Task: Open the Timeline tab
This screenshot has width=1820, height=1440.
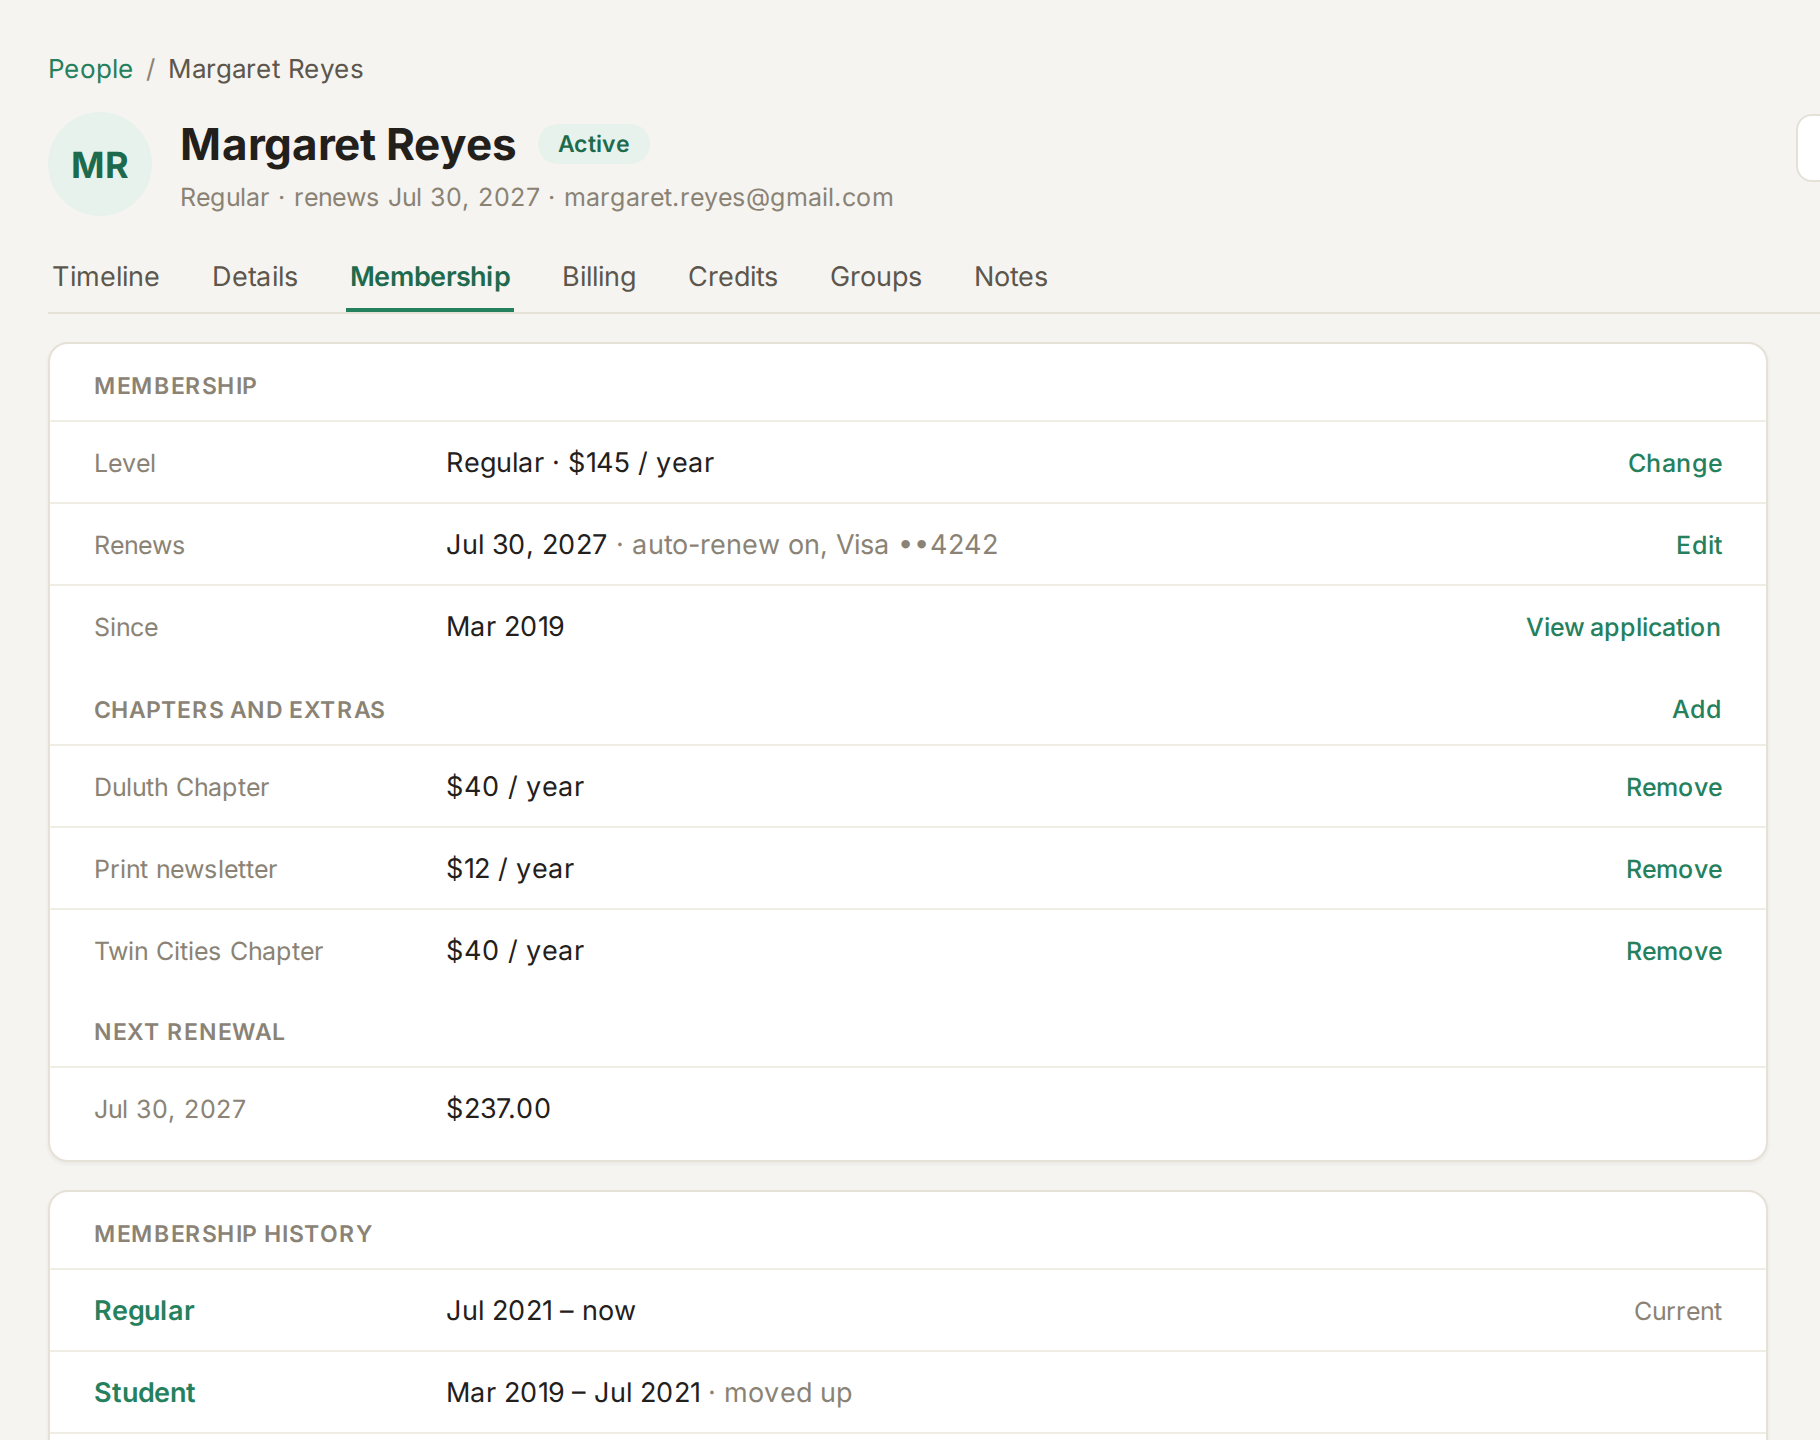Action: [106, 277]
